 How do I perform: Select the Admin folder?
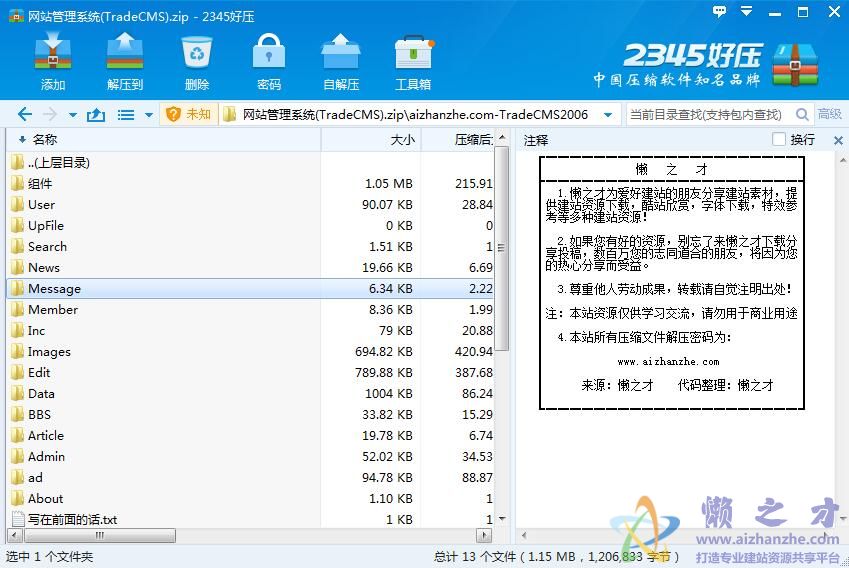point(250,456)
